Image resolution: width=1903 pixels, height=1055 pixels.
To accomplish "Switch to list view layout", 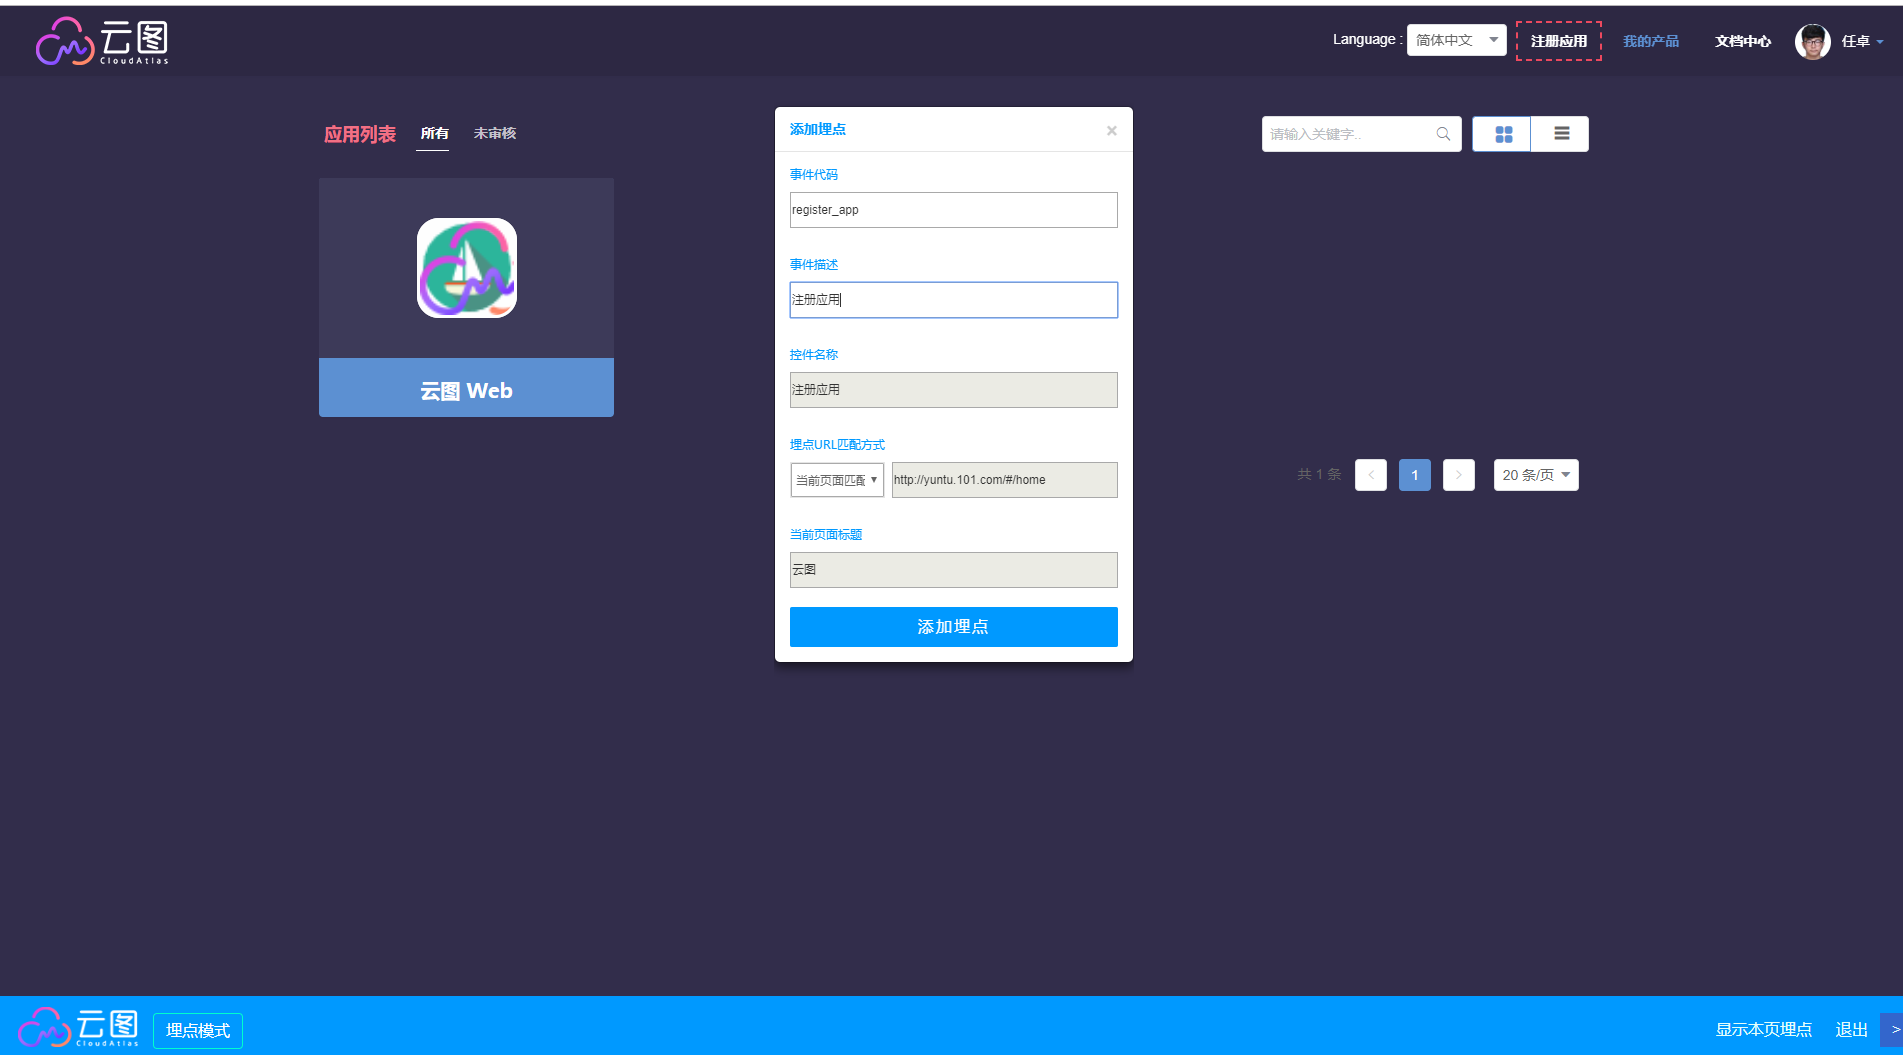I will [x=1560, y=134].
